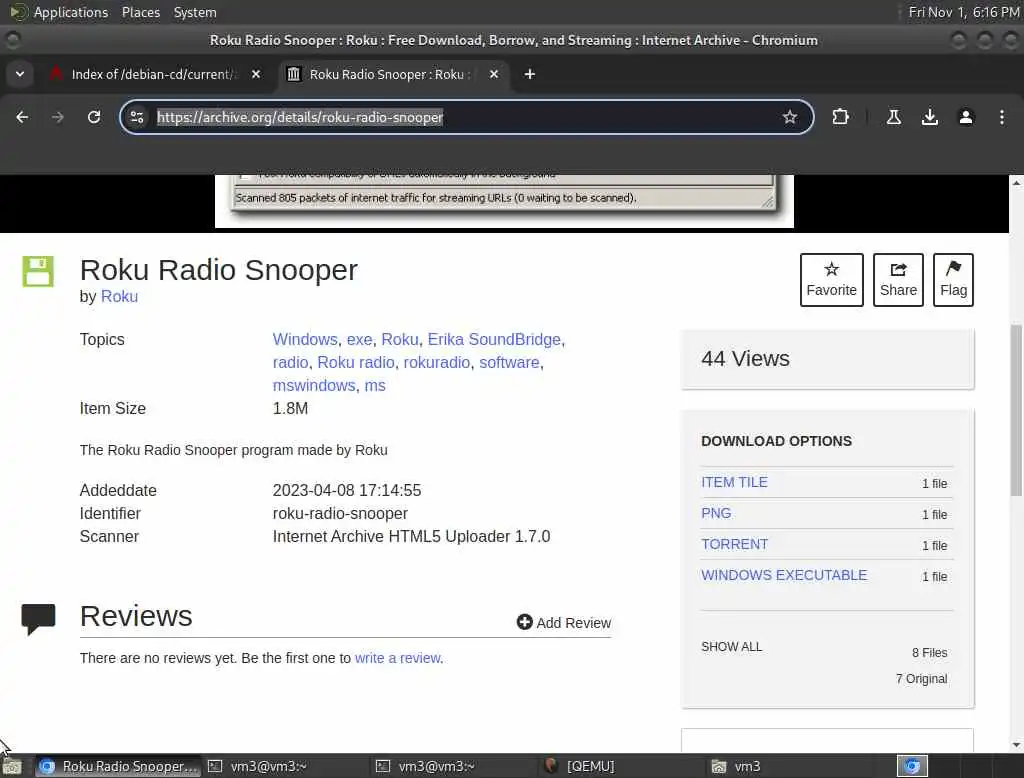Viewport: 1024px width, 778px height.
Task: Open the Roku radio topic link
Action: [x=356, y=363]
